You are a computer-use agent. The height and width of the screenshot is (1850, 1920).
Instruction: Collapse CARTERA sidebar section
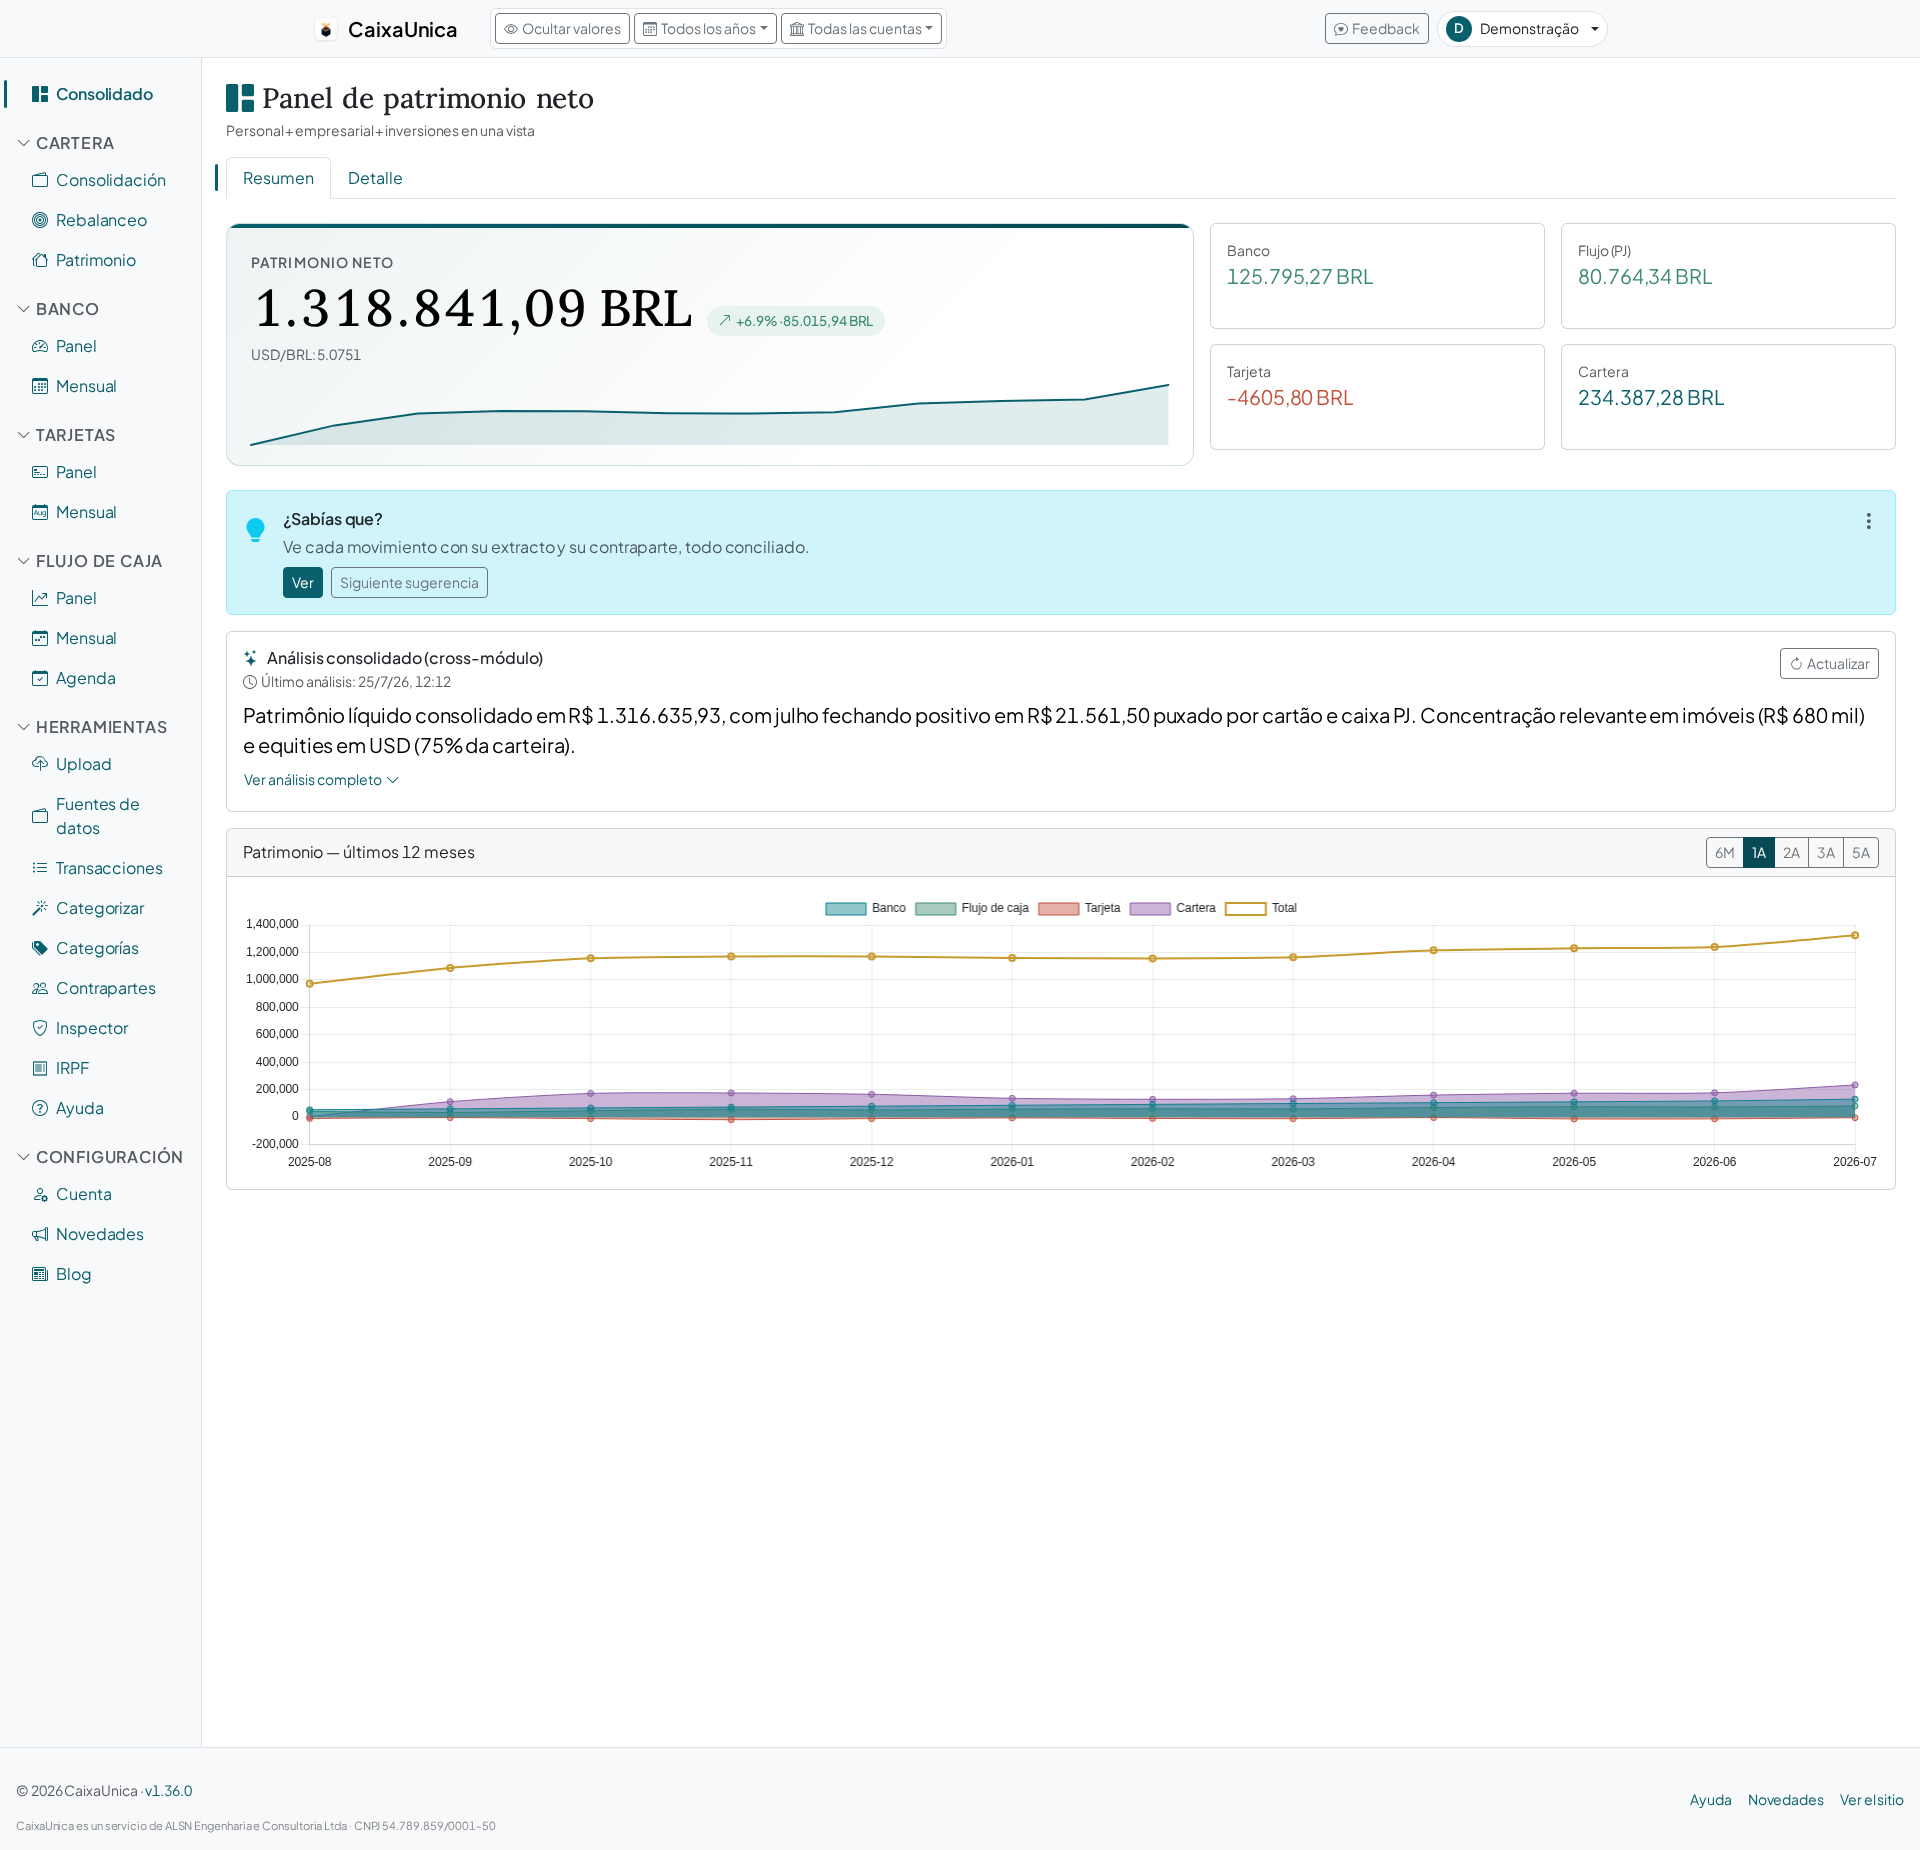tap(67, 143)
